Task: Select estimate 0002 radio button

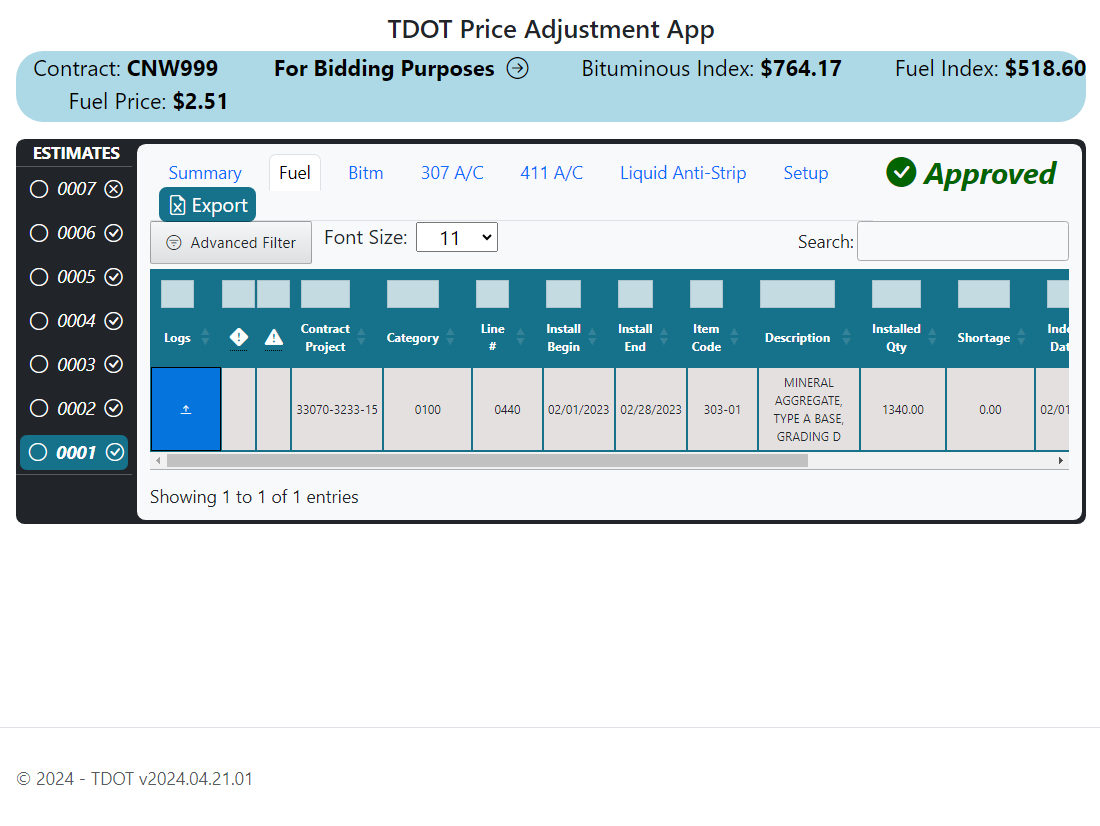Action: coord(39,408)
